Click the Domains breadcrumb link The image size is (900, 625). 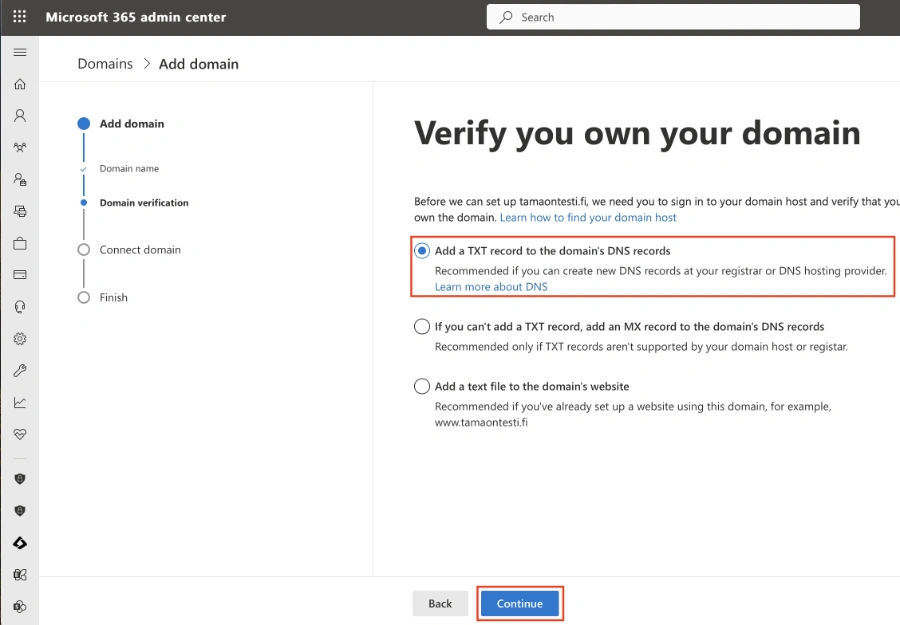tap(105, 64)
